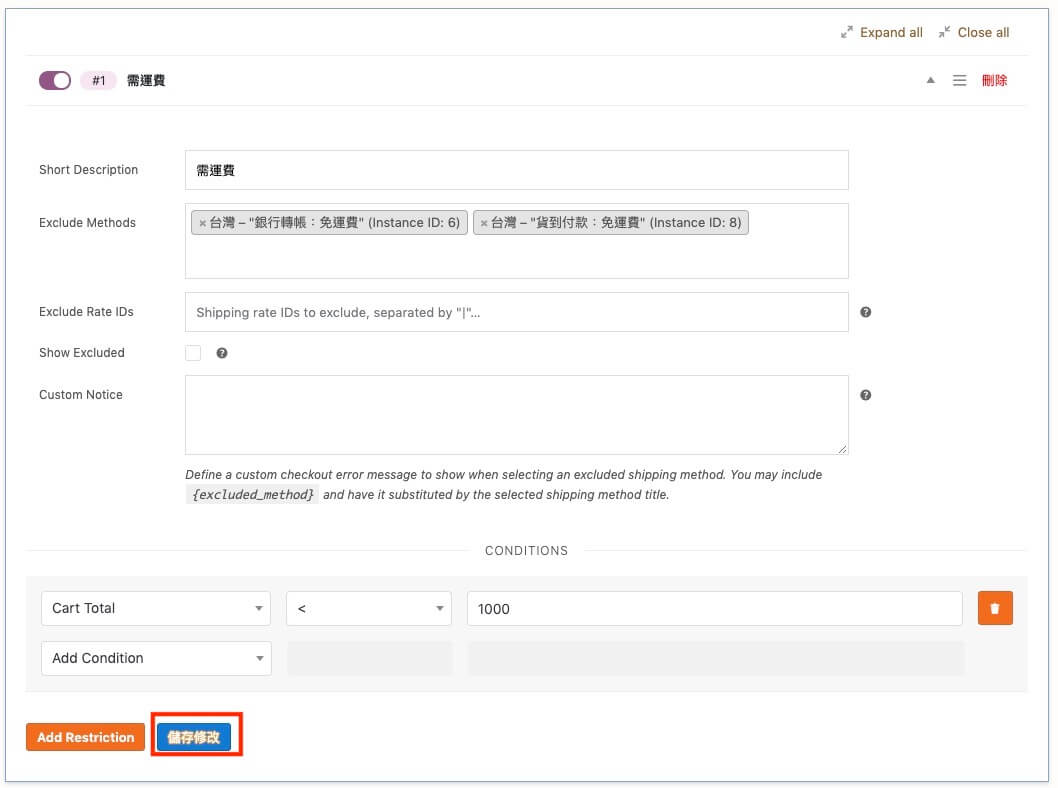1058x788 pixels.
Task: Click help icon next to Exclude Rate IDs
Action: pyautogui.click(x=865, y=312)
